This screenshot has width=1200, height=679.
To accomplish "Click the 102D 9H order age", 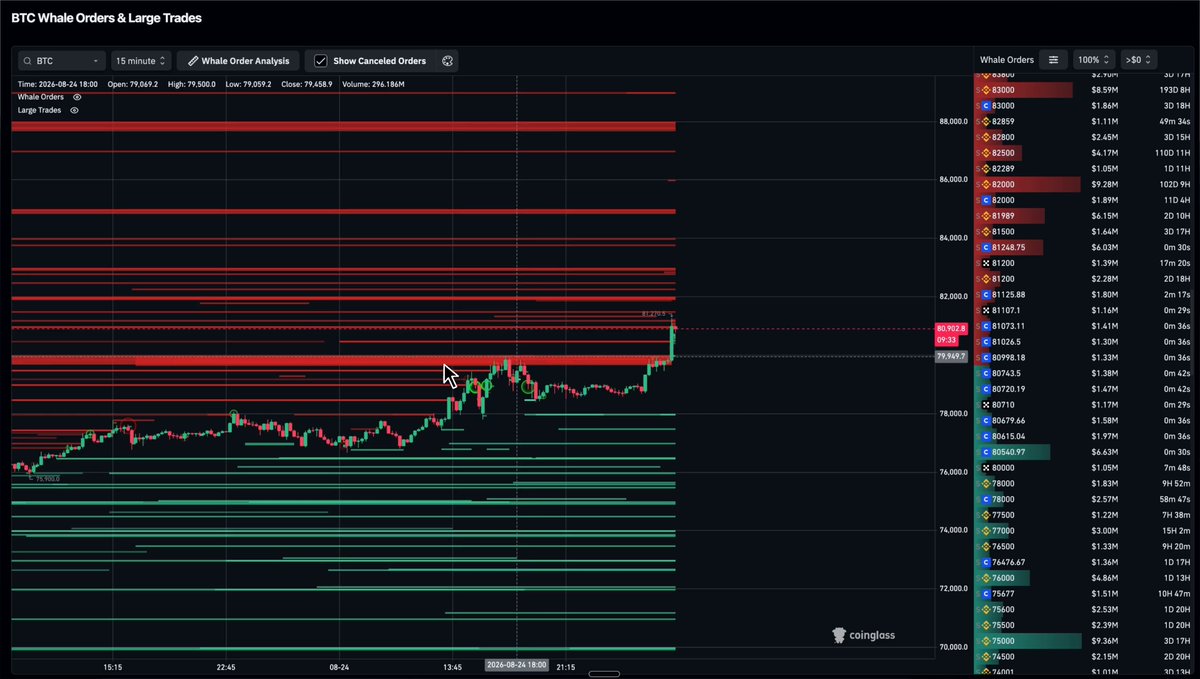I will pos(1174,184).
